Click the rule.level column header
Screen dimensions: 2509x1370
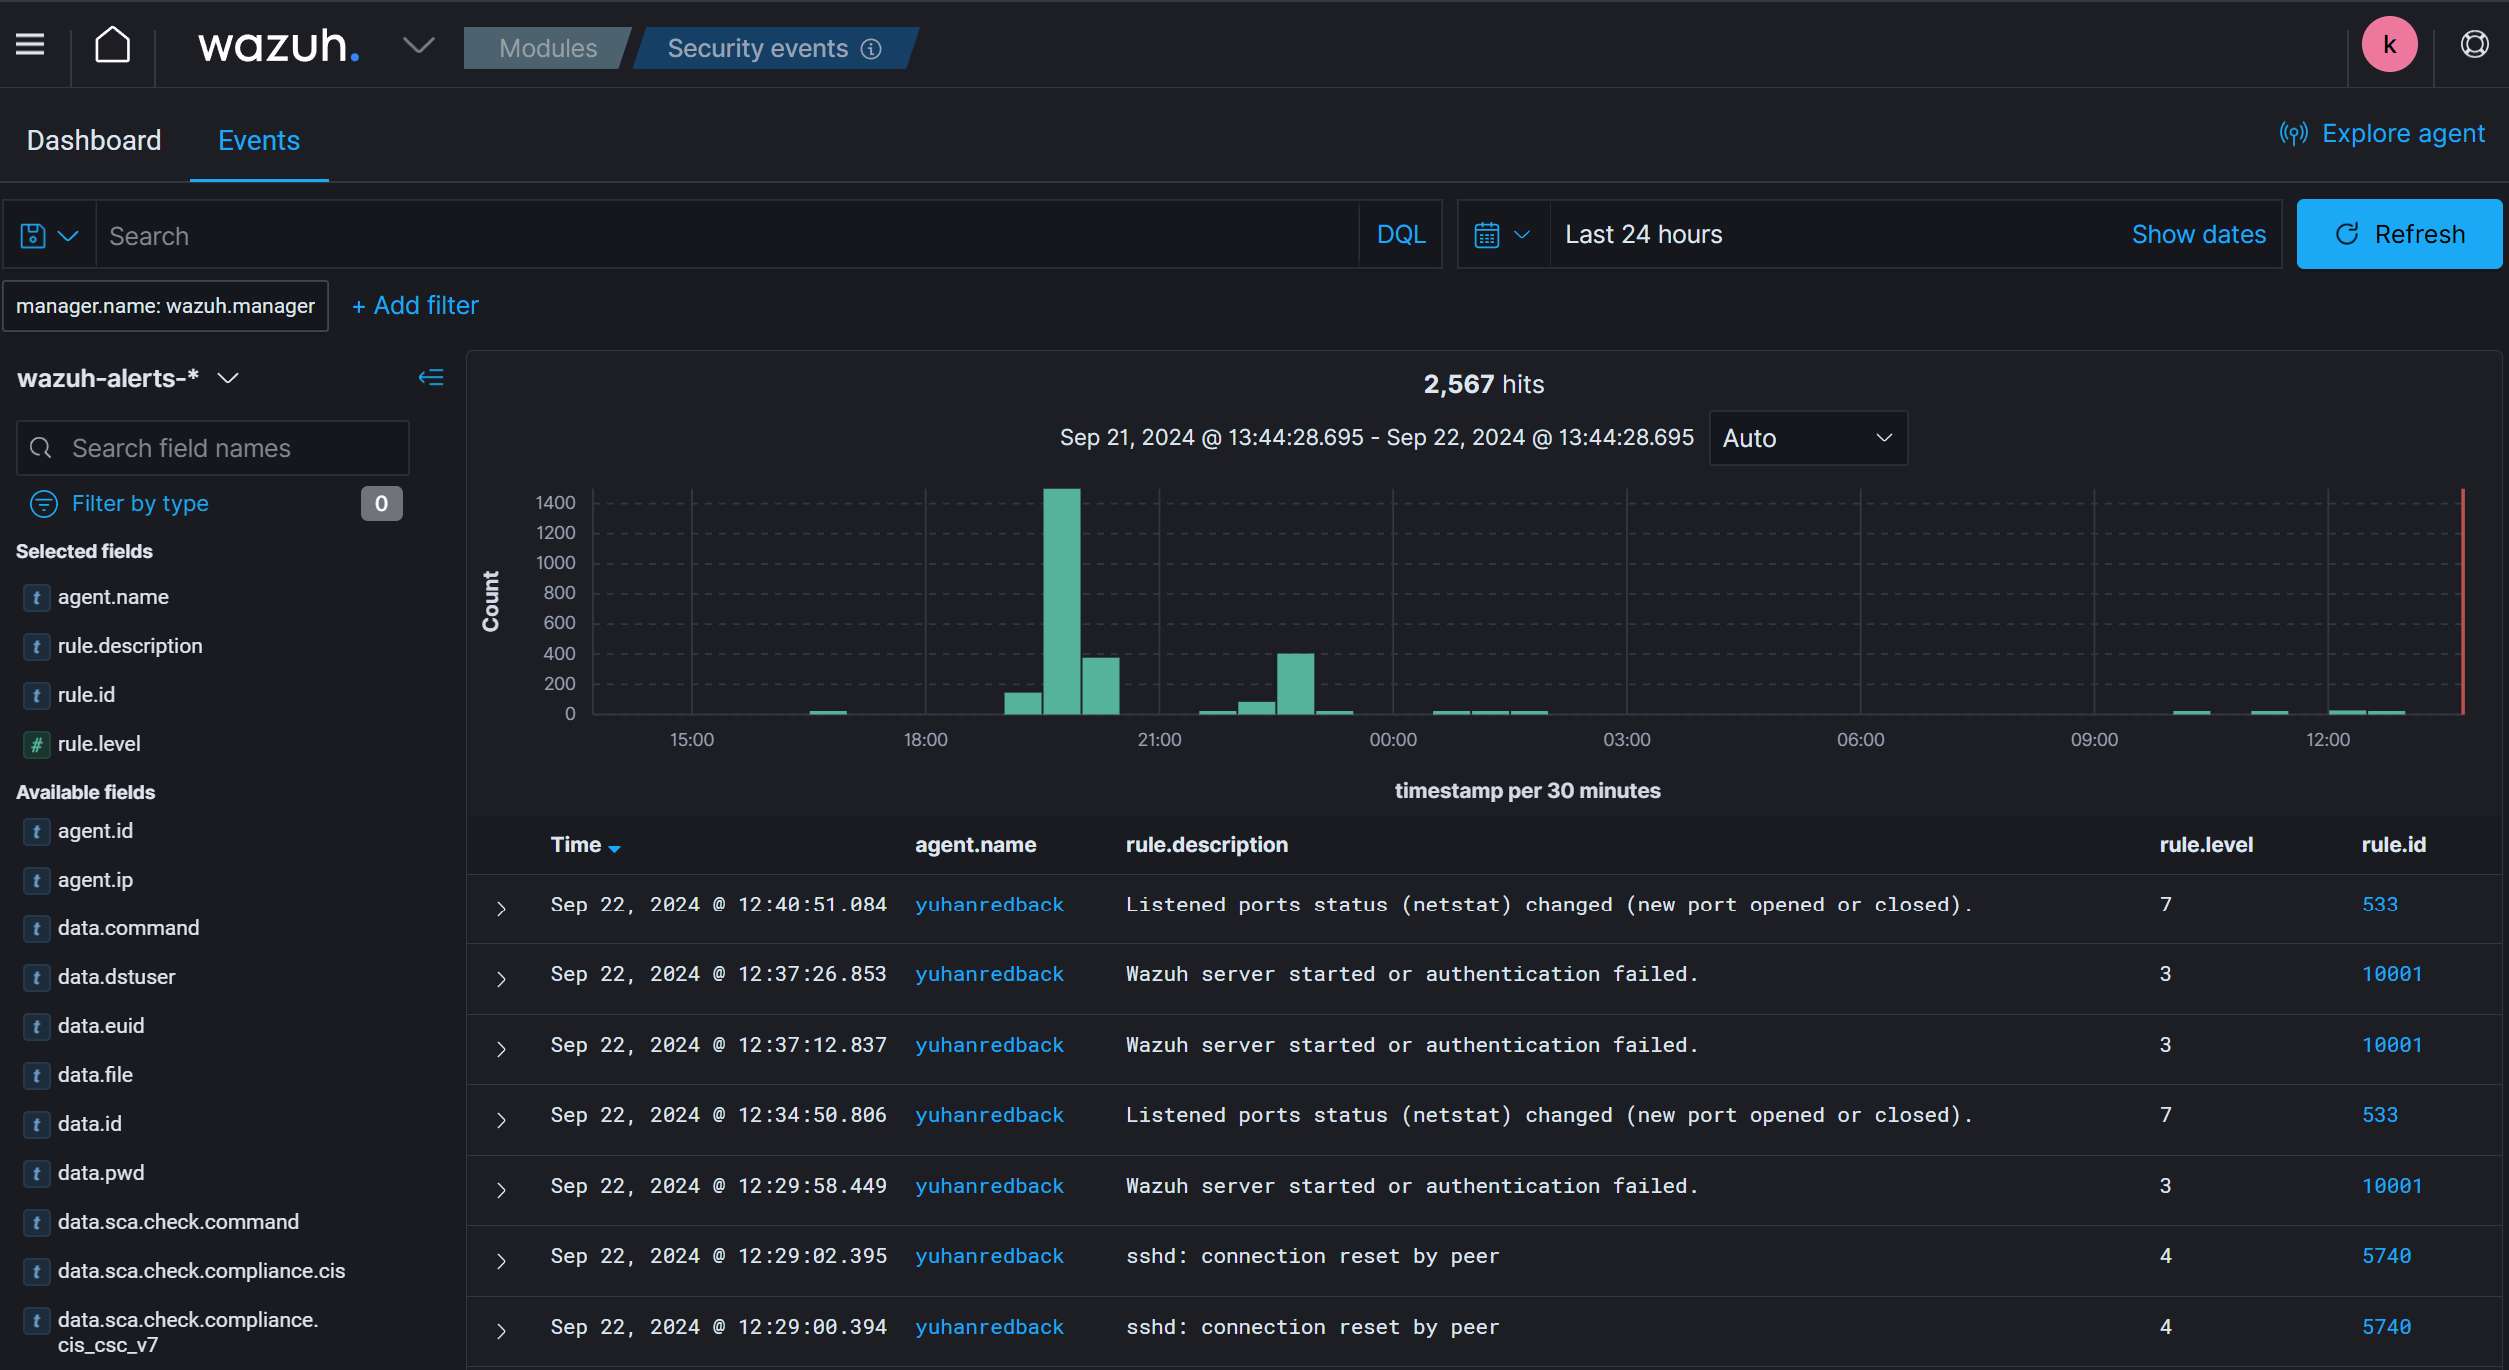pos(2206,845)
